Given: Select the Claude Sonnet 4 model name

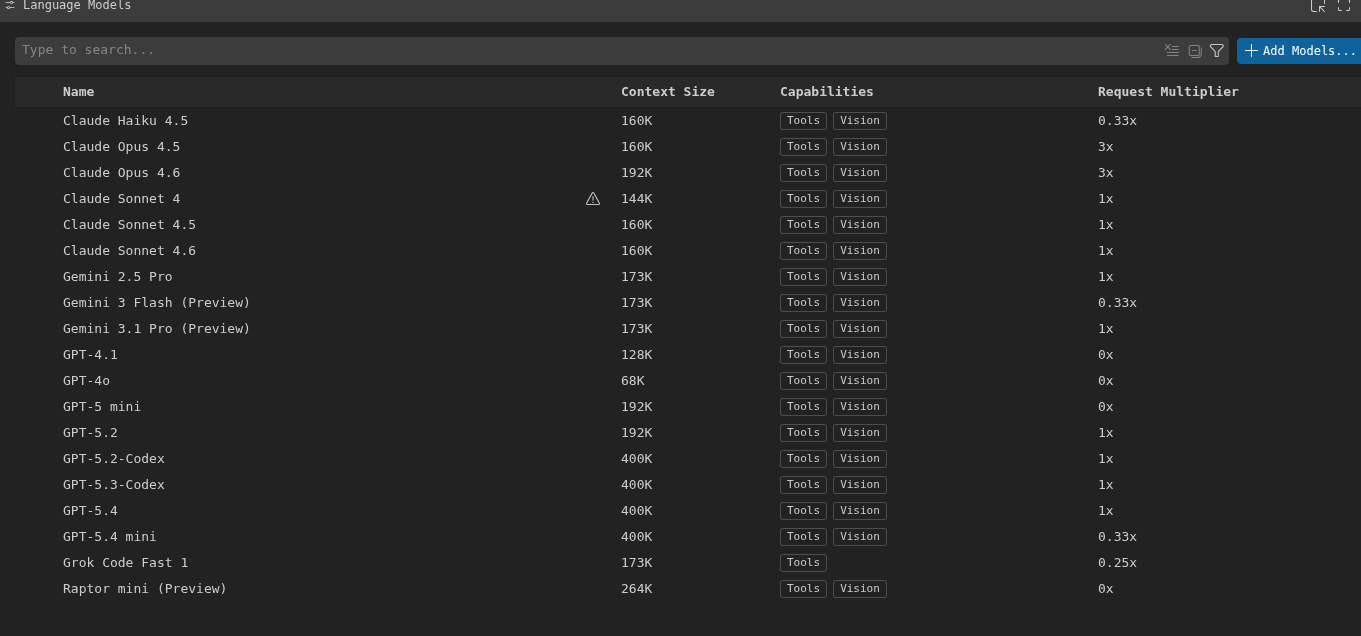Looking at the screenshot, I should tap(122, 199).
